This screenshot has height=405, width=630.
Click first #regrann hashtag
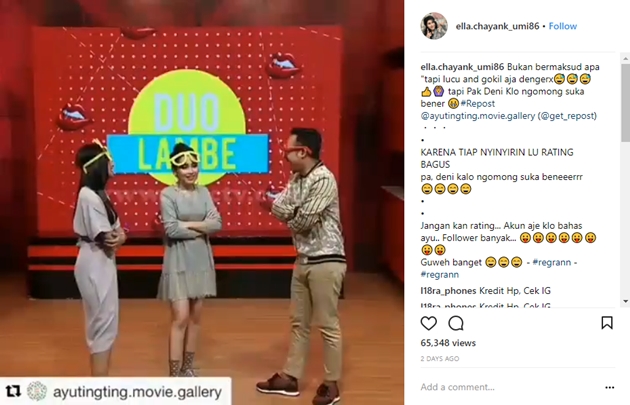coord(552,262)
